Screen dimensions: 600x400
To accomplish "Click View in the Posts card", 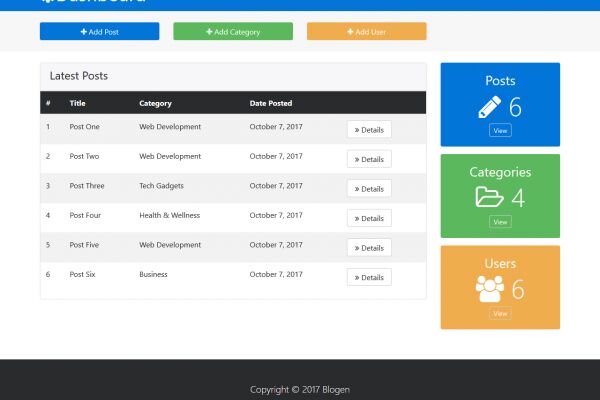I will tap(500, 131).
